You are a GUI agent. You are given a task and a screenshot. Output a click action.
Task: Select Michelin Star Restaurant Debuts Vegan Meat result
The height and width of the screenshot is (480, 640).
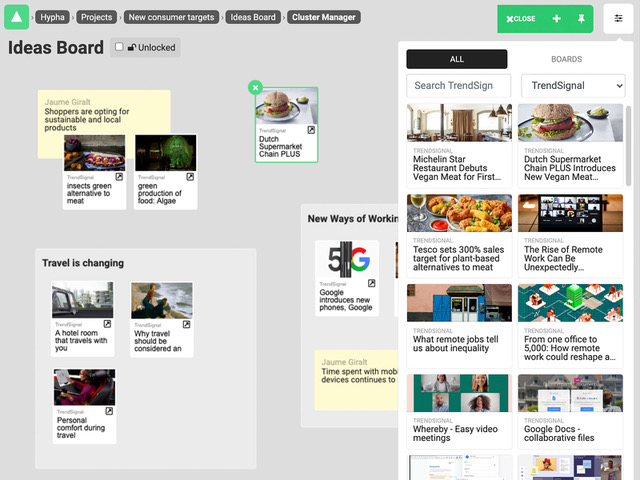(459, 146)
